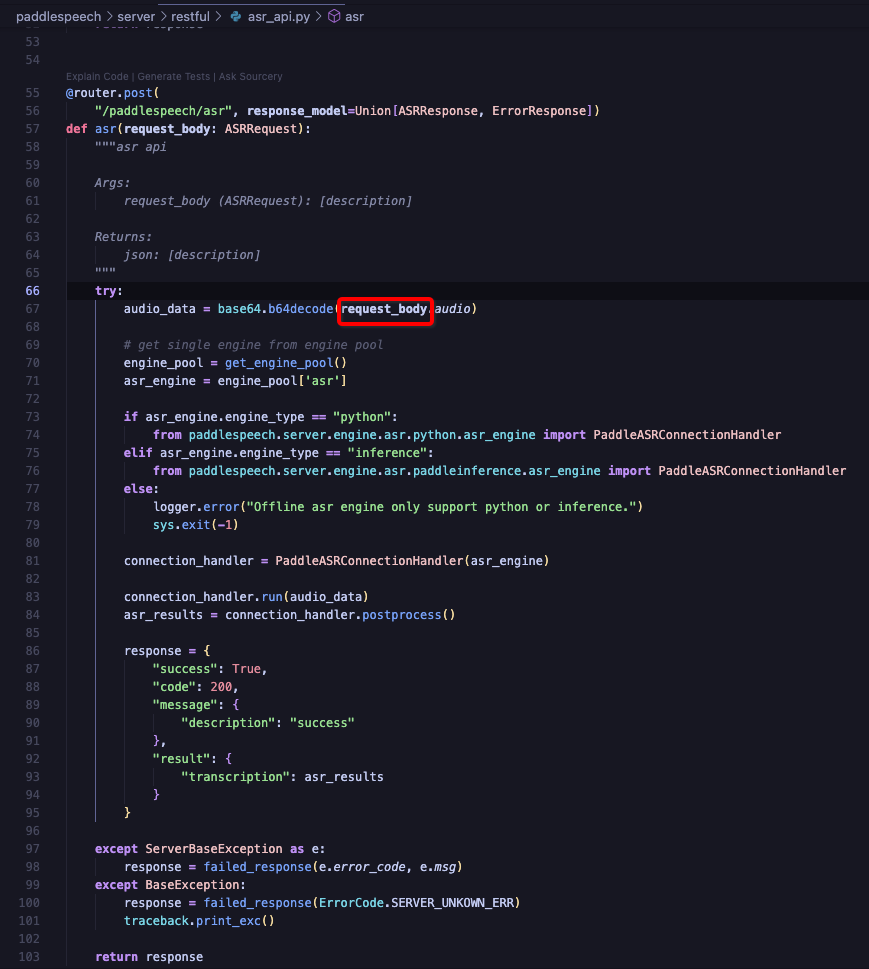
Task: Click line number 103 in the gutter
Action: tap(29, 956)
